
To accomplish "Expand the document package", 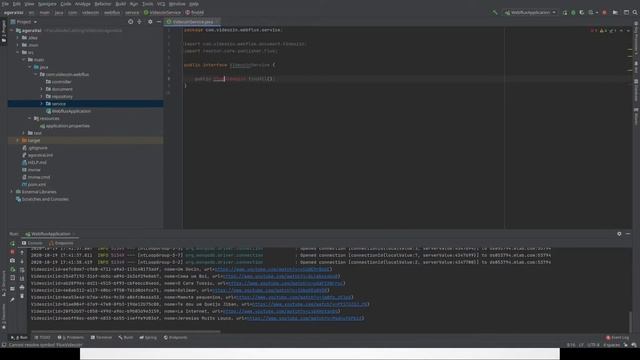I will [x=41, y=89].
